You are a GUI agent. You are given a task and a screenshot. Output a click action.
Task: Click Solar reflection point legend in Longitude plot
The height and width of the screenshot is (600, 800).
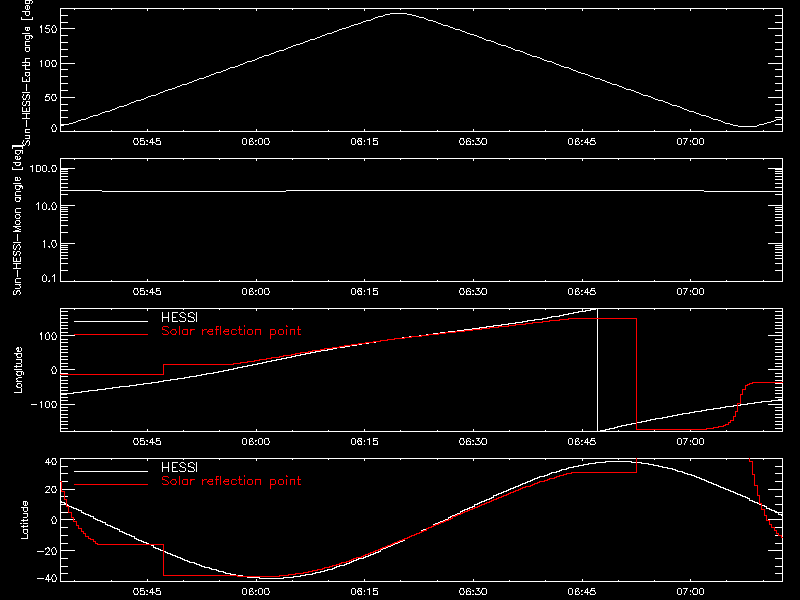(231, 331)
